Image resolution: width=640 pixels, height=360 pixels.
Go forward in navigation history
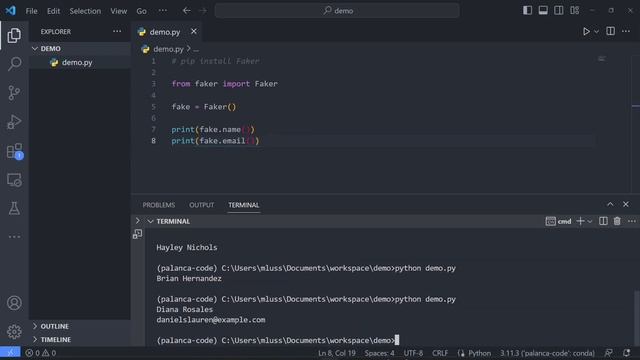coord(203,11)
